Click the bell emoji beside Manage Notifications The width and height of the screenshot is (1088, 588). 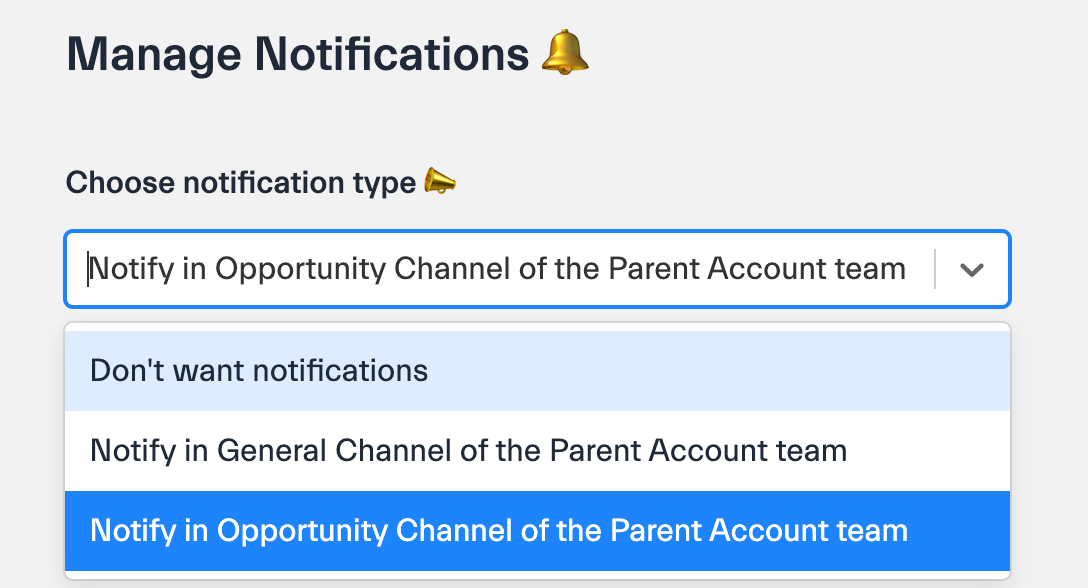click(565, 52)
